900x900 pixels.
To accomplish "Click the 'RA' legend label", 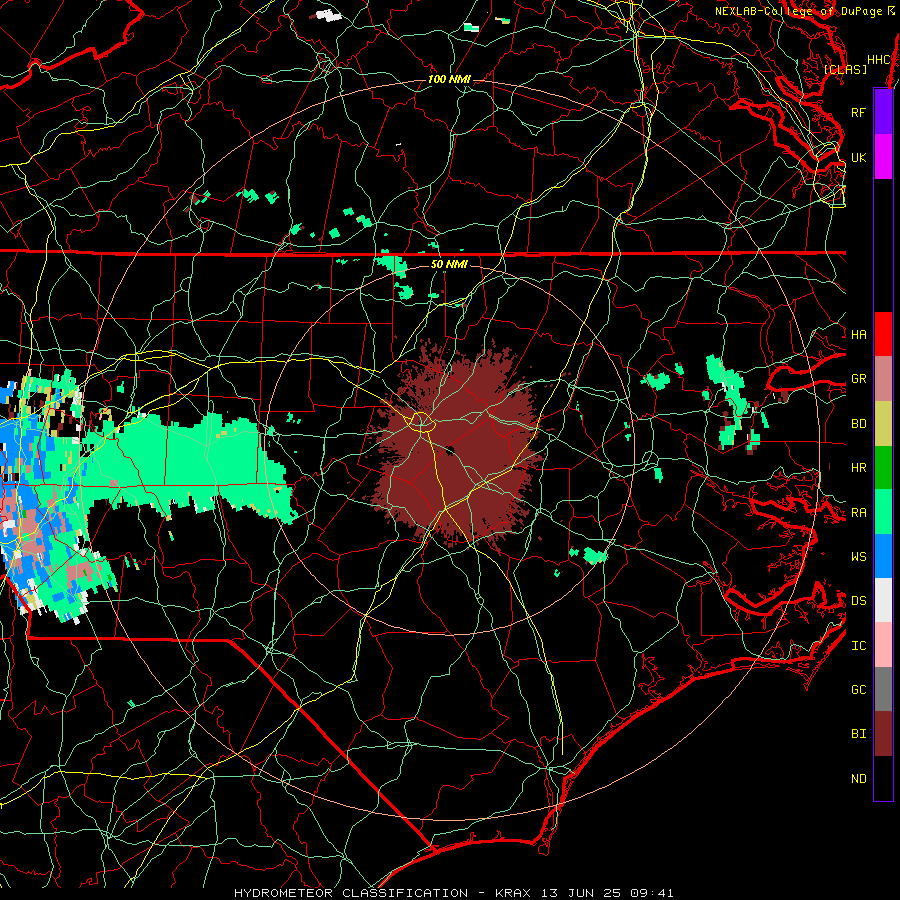I will pyautogui.click(x=858, y=513).
